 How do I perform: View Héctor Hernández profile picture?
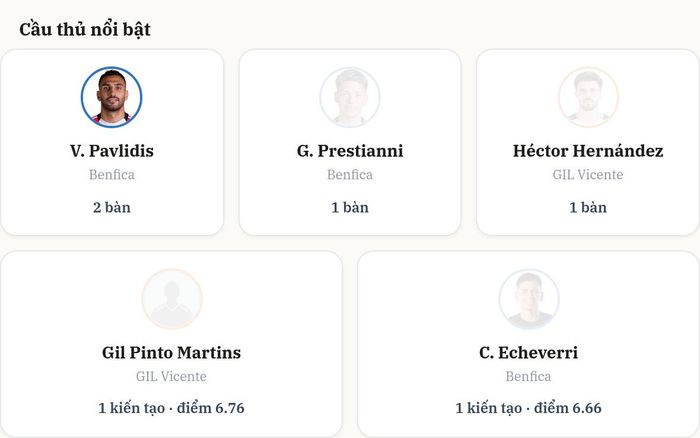588,97
